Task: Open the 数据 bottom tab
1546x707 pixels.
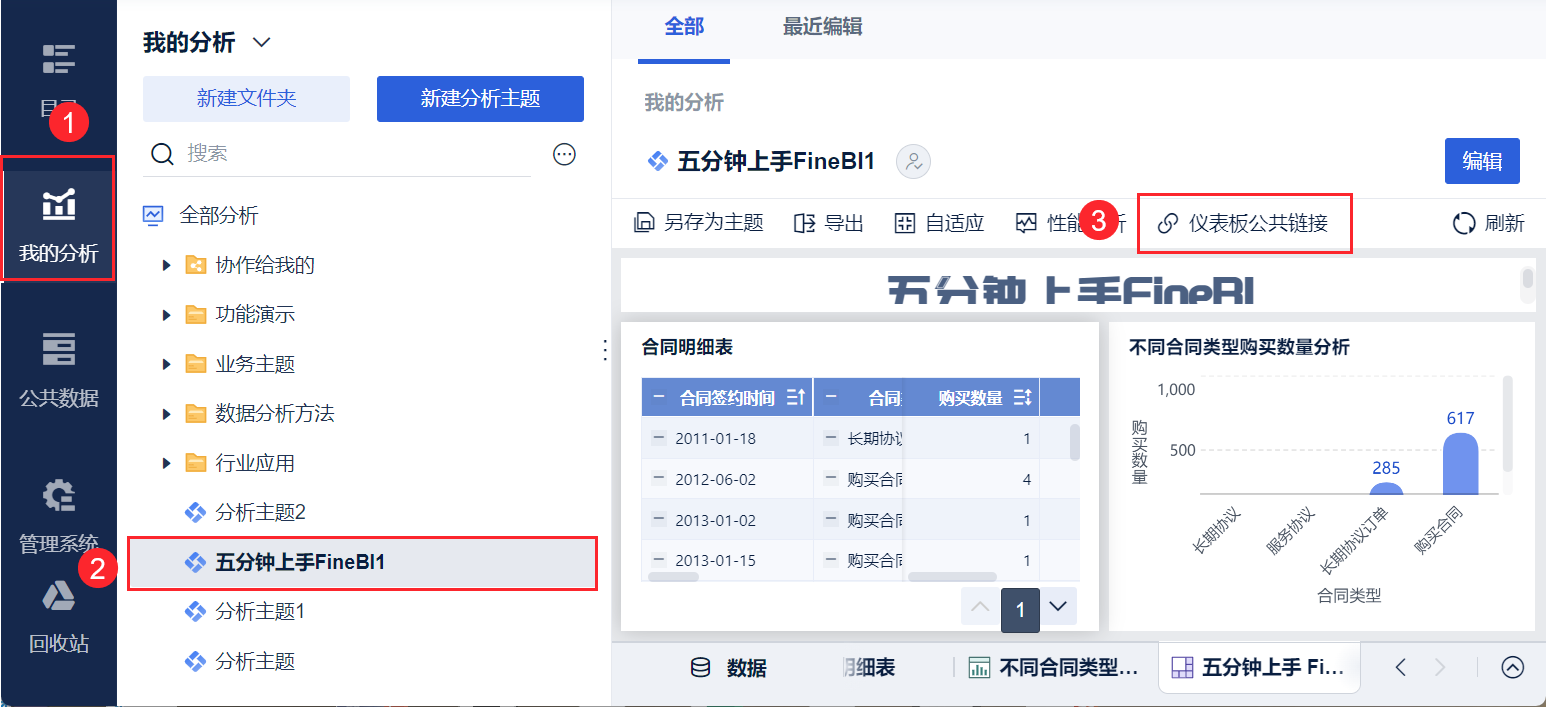Action: [x=729, y=668]
